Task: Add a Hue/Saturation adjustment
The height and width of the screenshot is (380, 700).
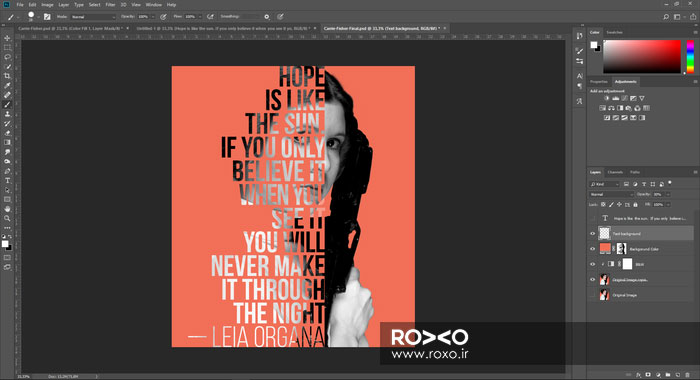Action: point(602,108)
